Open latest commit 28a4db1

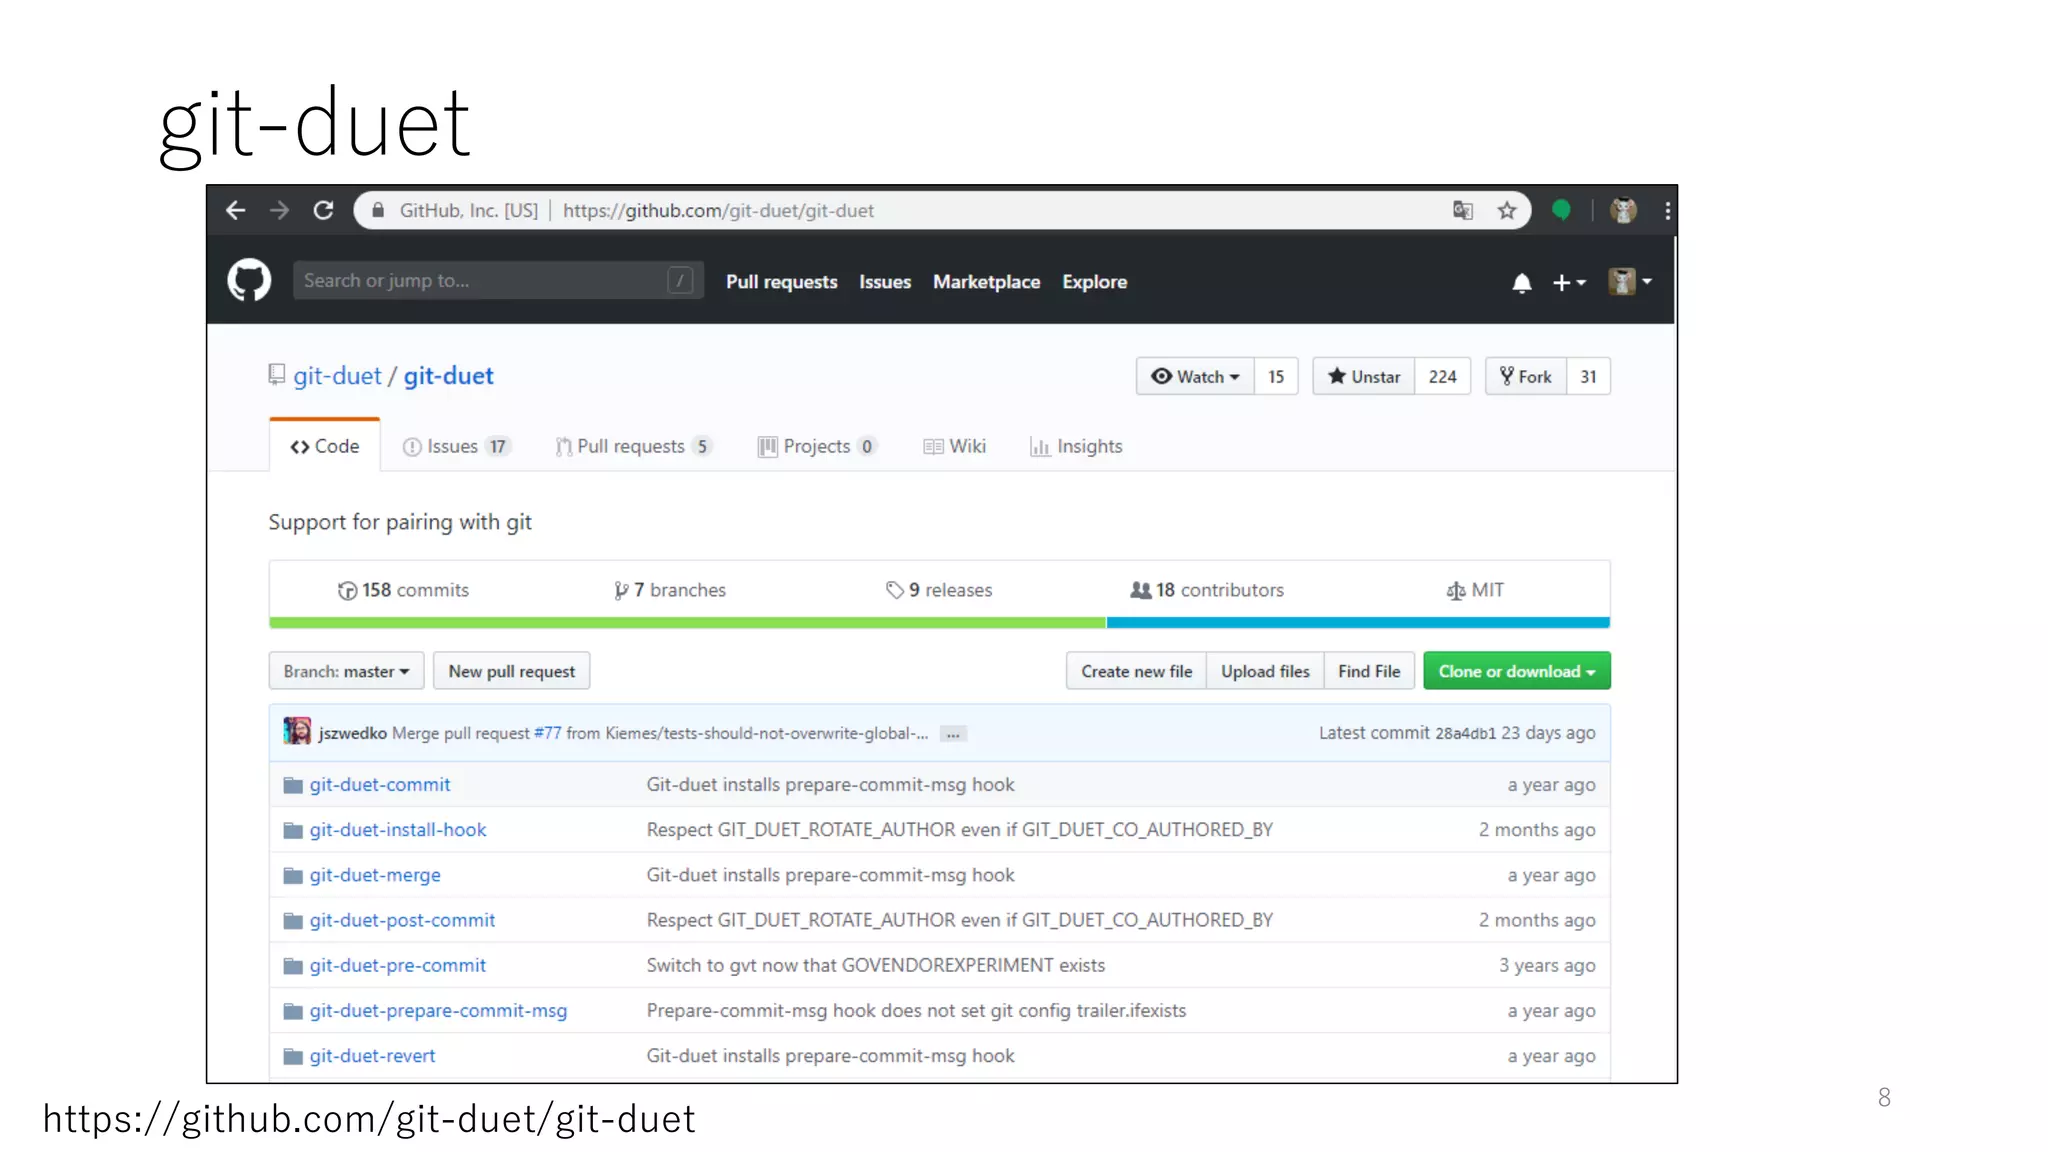(1465, 733)
